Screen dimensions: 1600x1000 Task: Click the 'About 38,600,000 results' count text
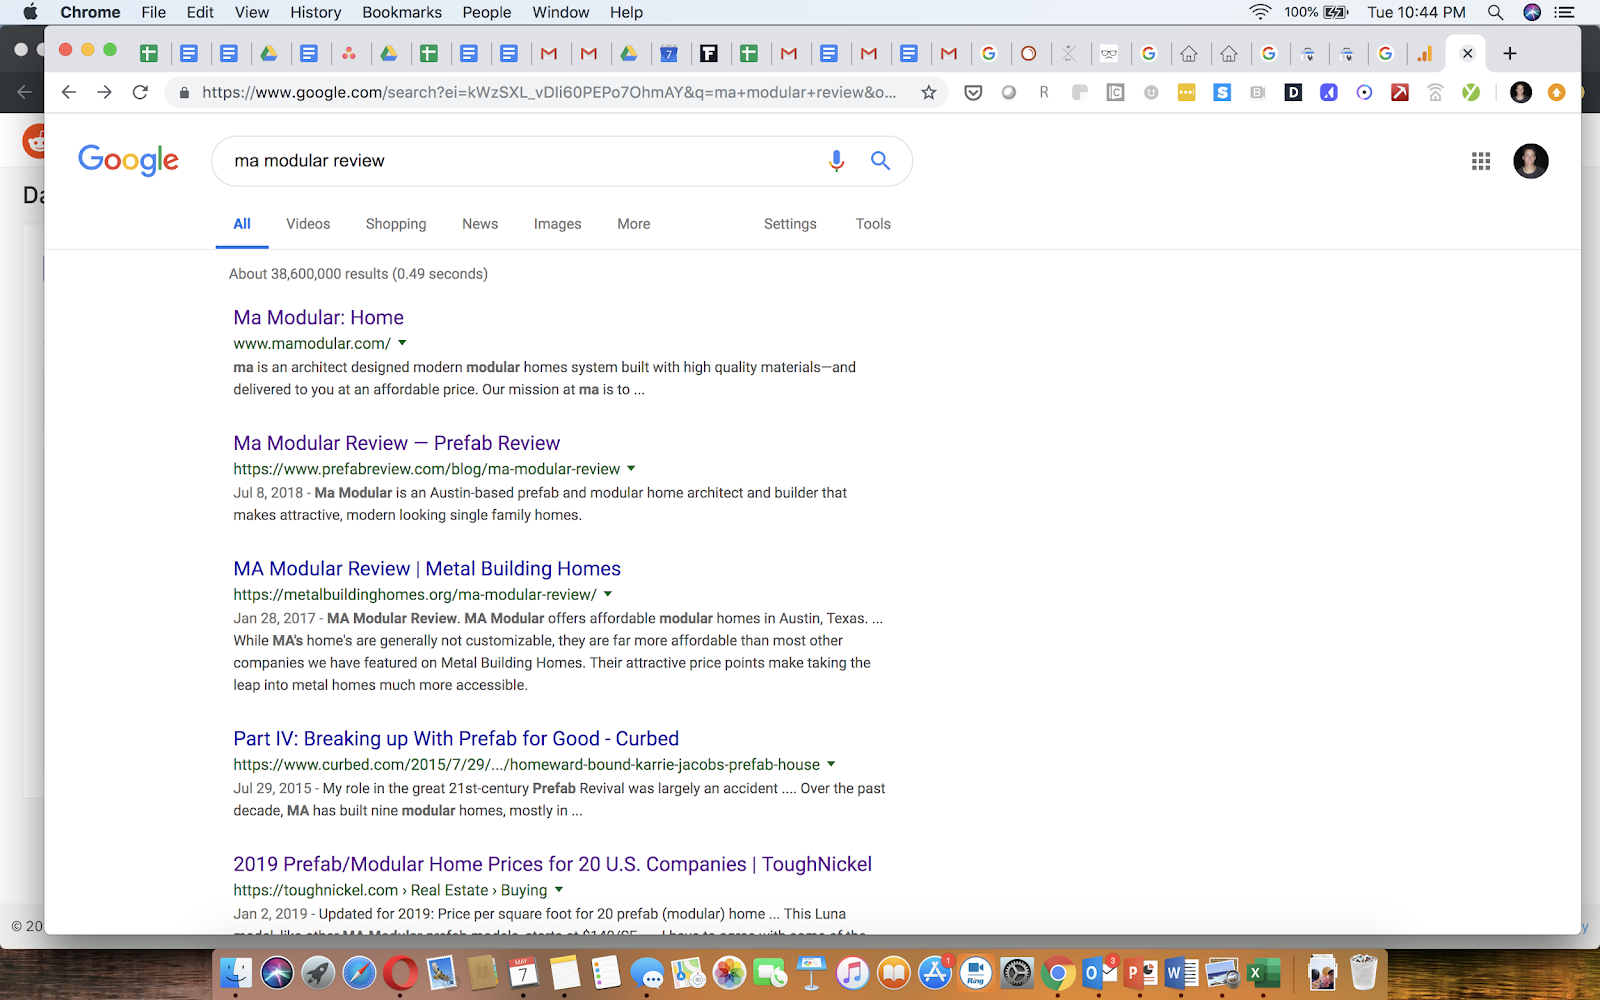point(358,274)
